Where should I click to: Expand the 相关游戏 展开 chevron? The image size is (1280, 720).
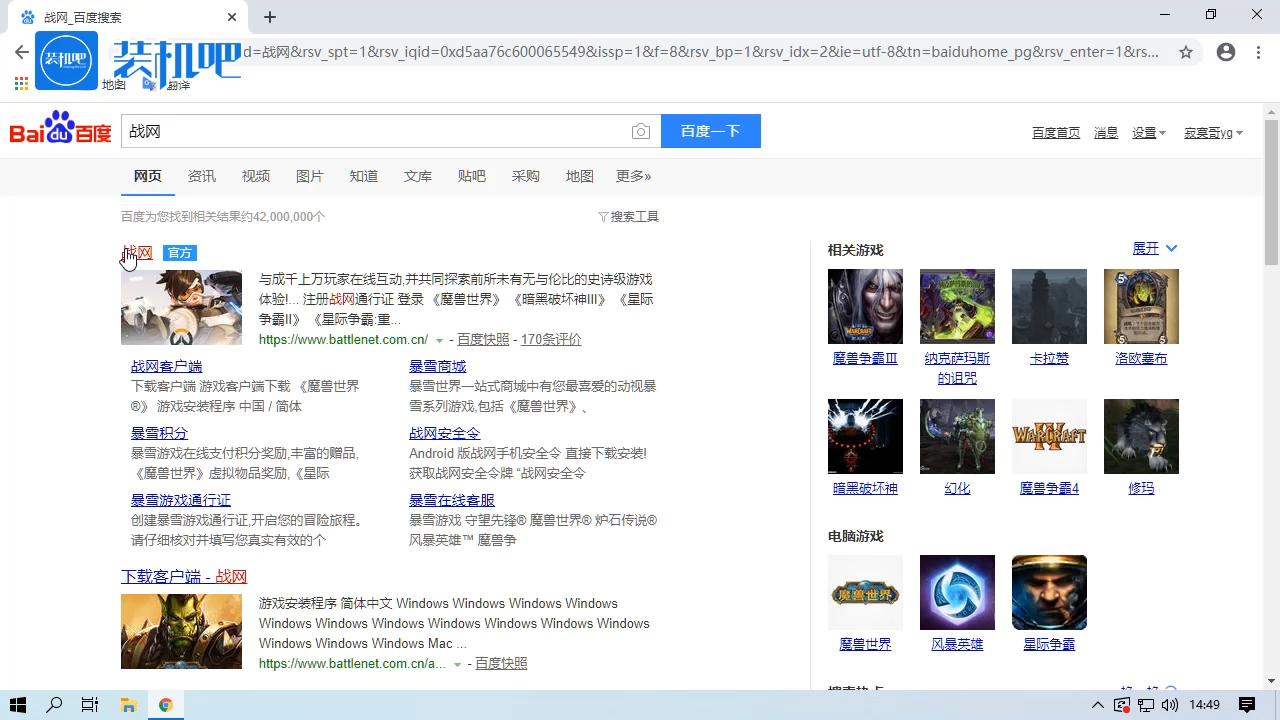1171,248
